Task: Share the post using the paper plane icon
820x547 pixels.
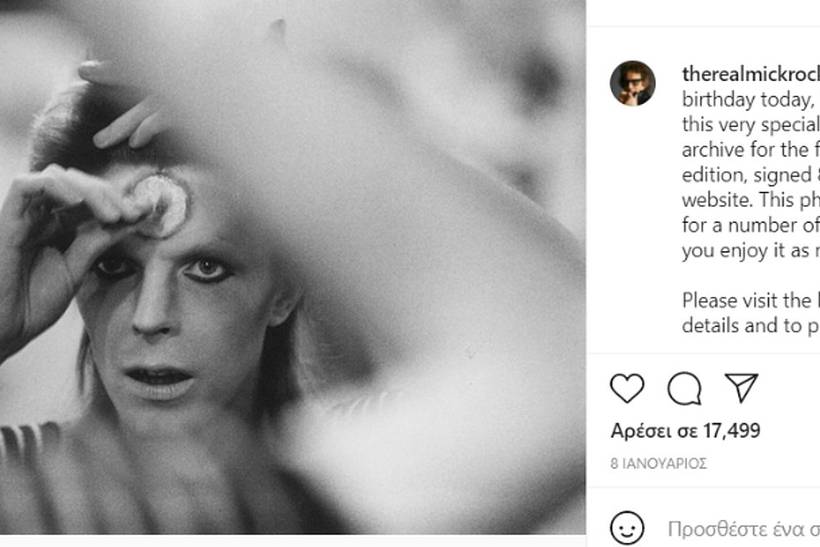Action: pos(741,388)
